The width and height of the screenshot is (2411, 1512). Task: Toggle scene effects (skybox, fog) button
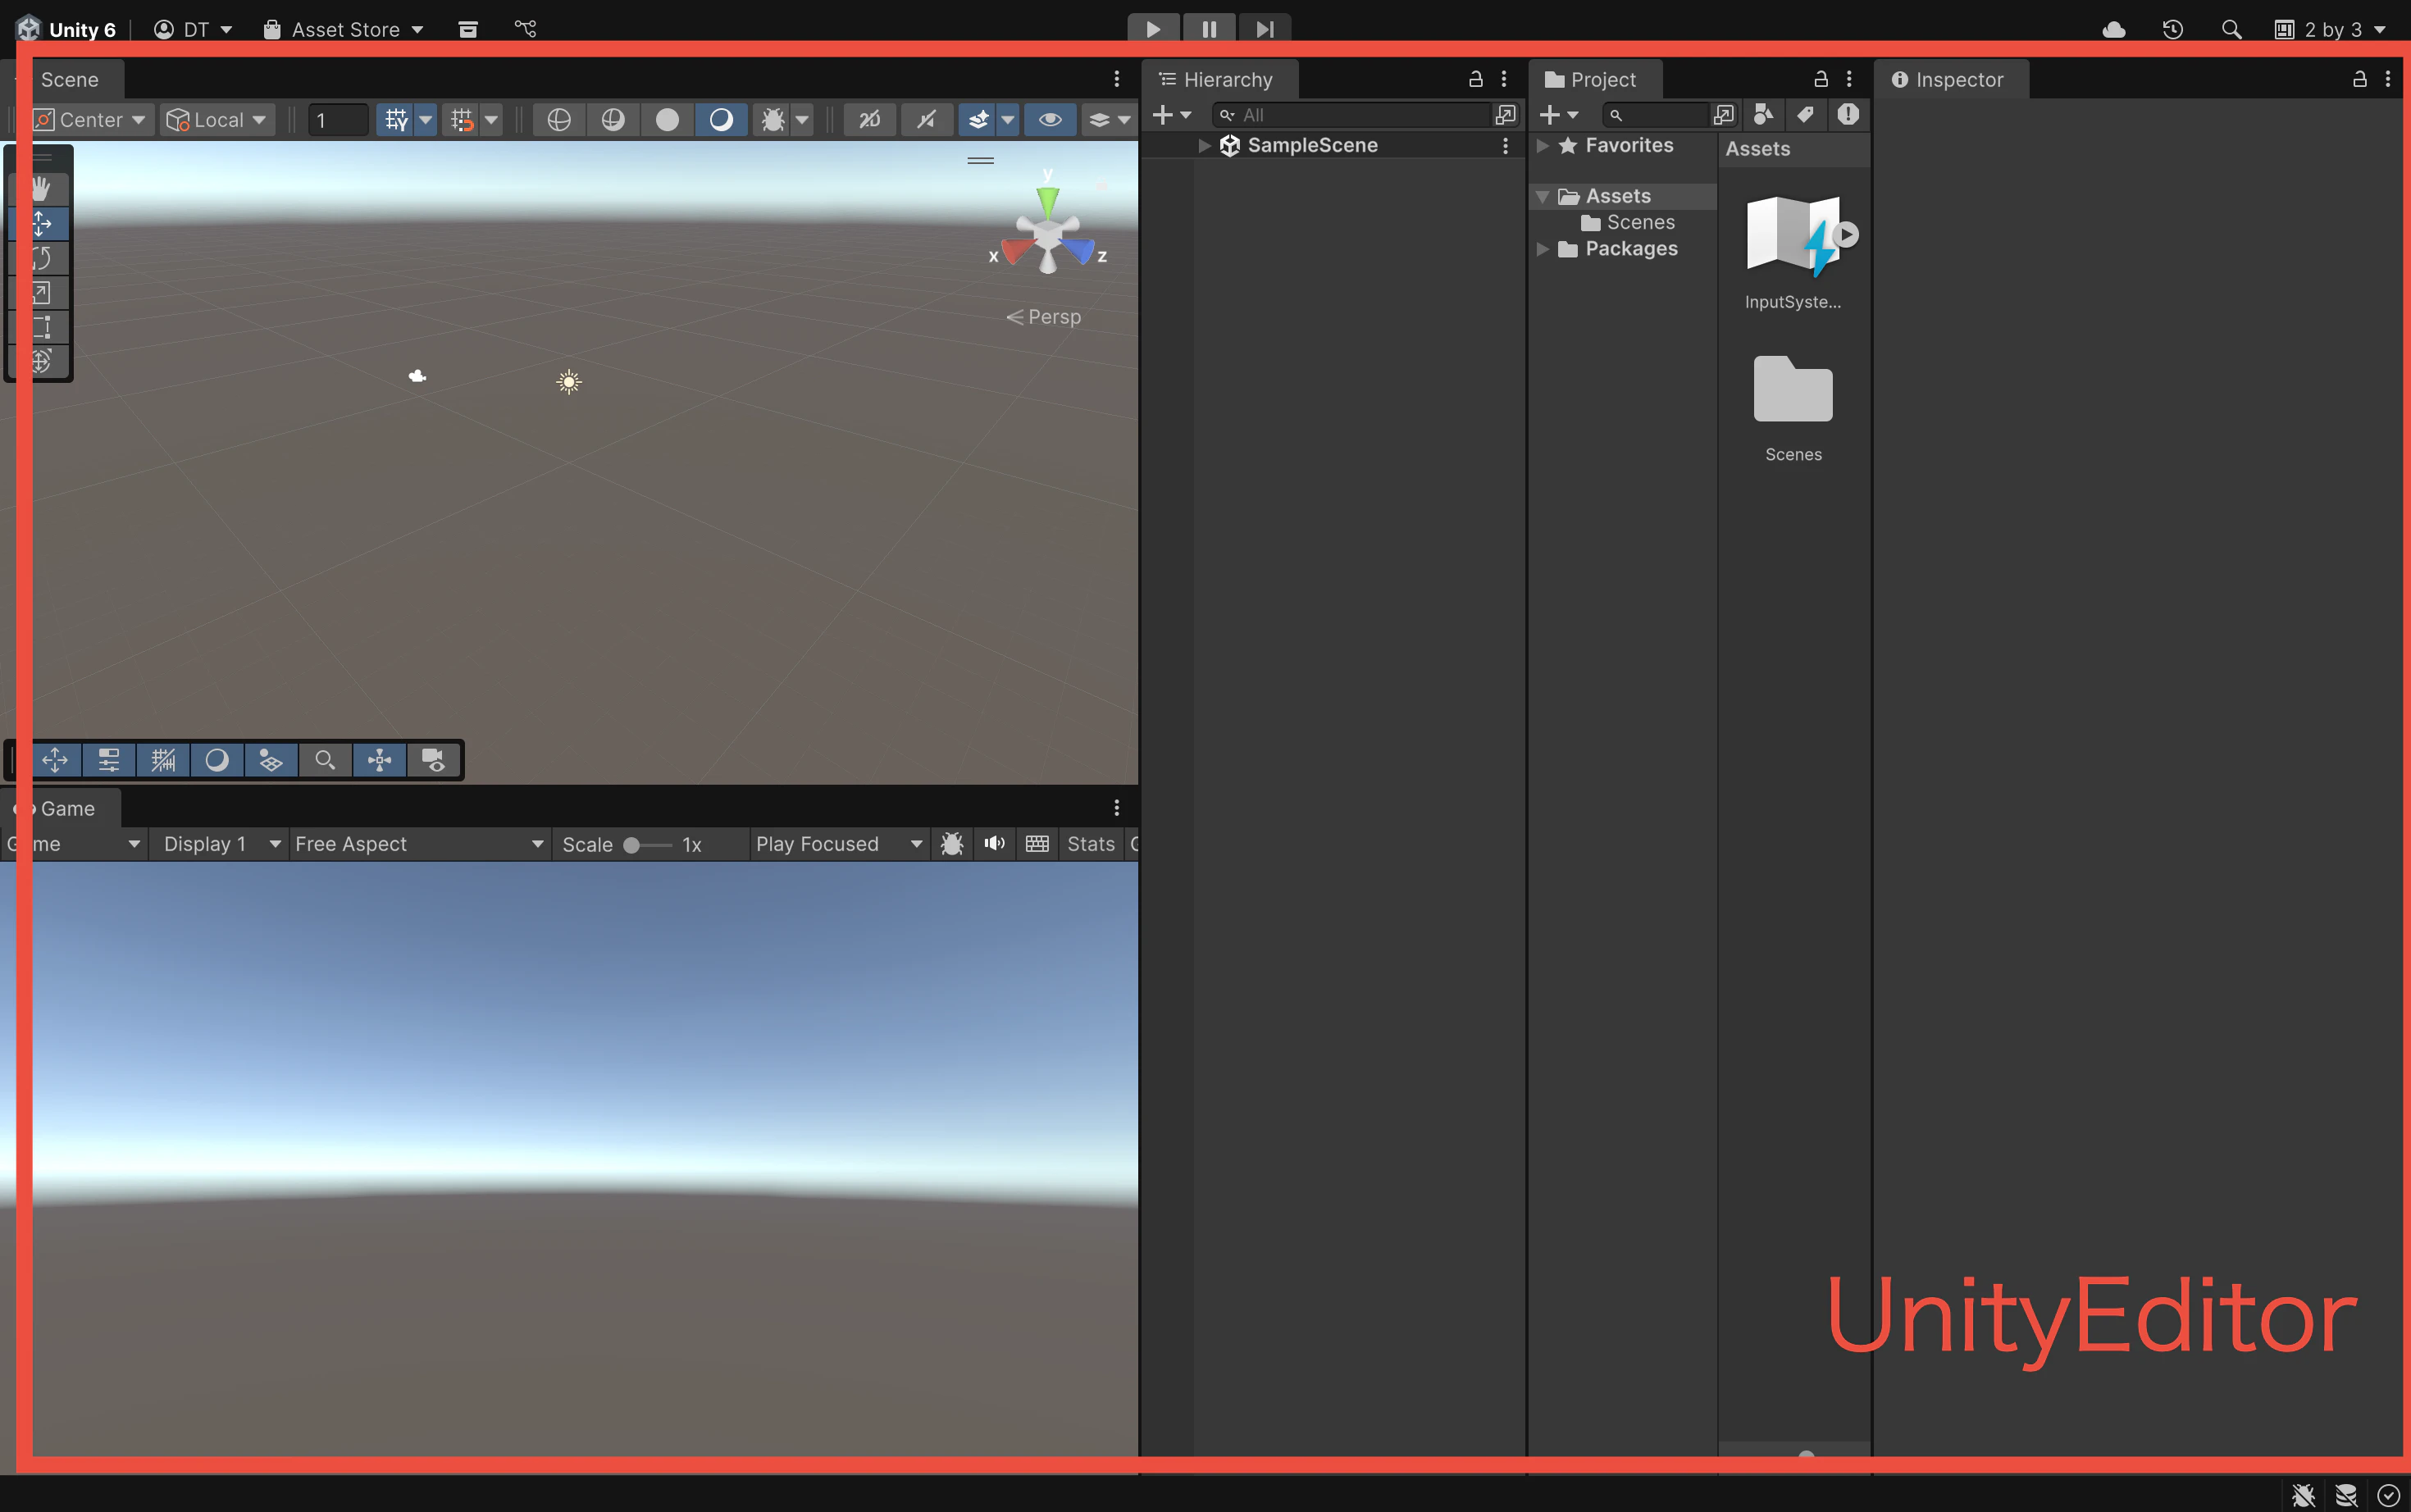tap(978, 120)
